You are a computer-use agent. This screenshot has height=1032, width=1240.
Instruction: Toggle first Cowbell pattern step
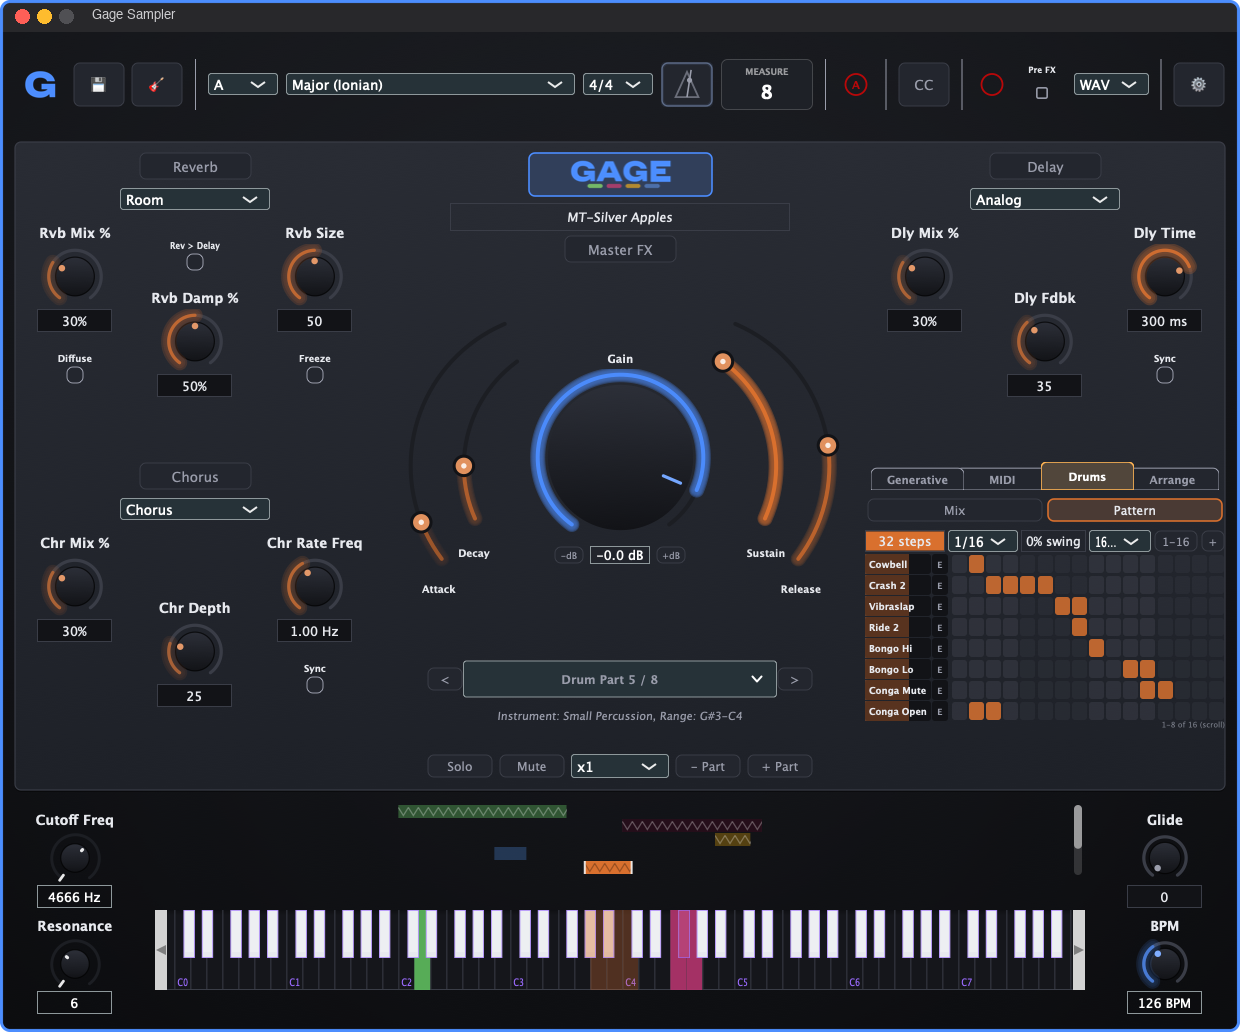pos(959,564)
